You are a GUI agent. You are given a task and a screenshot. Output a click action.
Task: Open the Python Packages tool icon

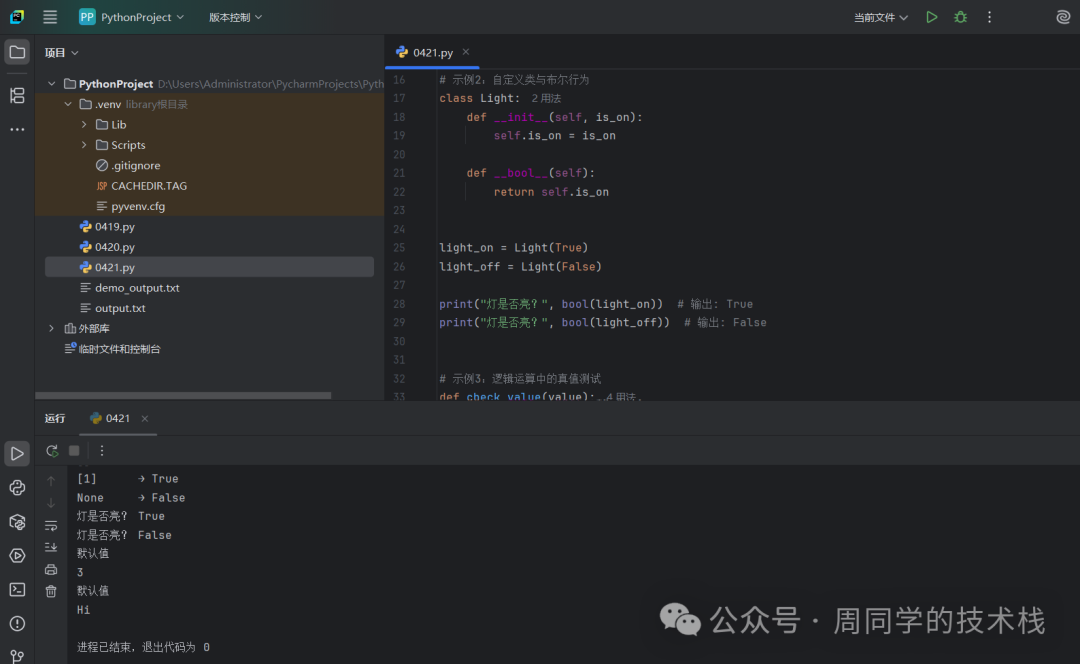[17, 522]
